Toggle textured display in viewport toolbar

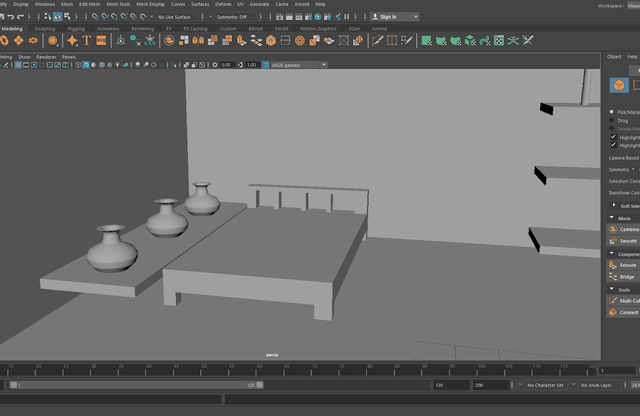pyautogui.click(x=109, y=65)
